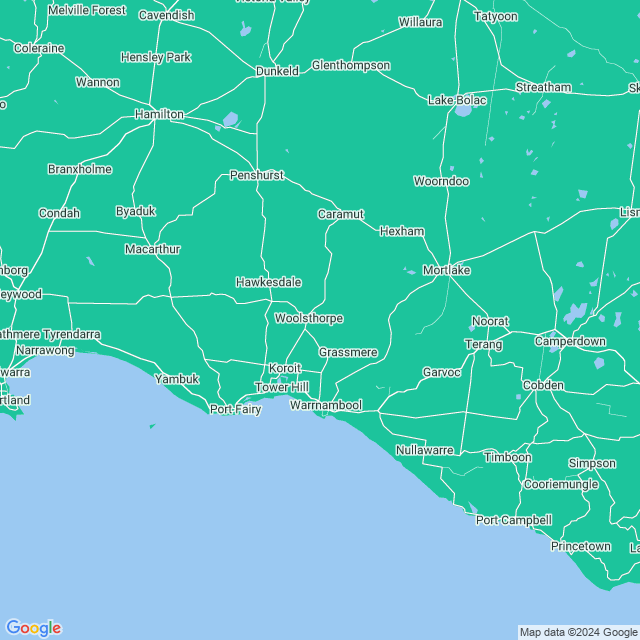Click the Cobden town label
Viewport: 640px width, 640px height.
[543, 385]
